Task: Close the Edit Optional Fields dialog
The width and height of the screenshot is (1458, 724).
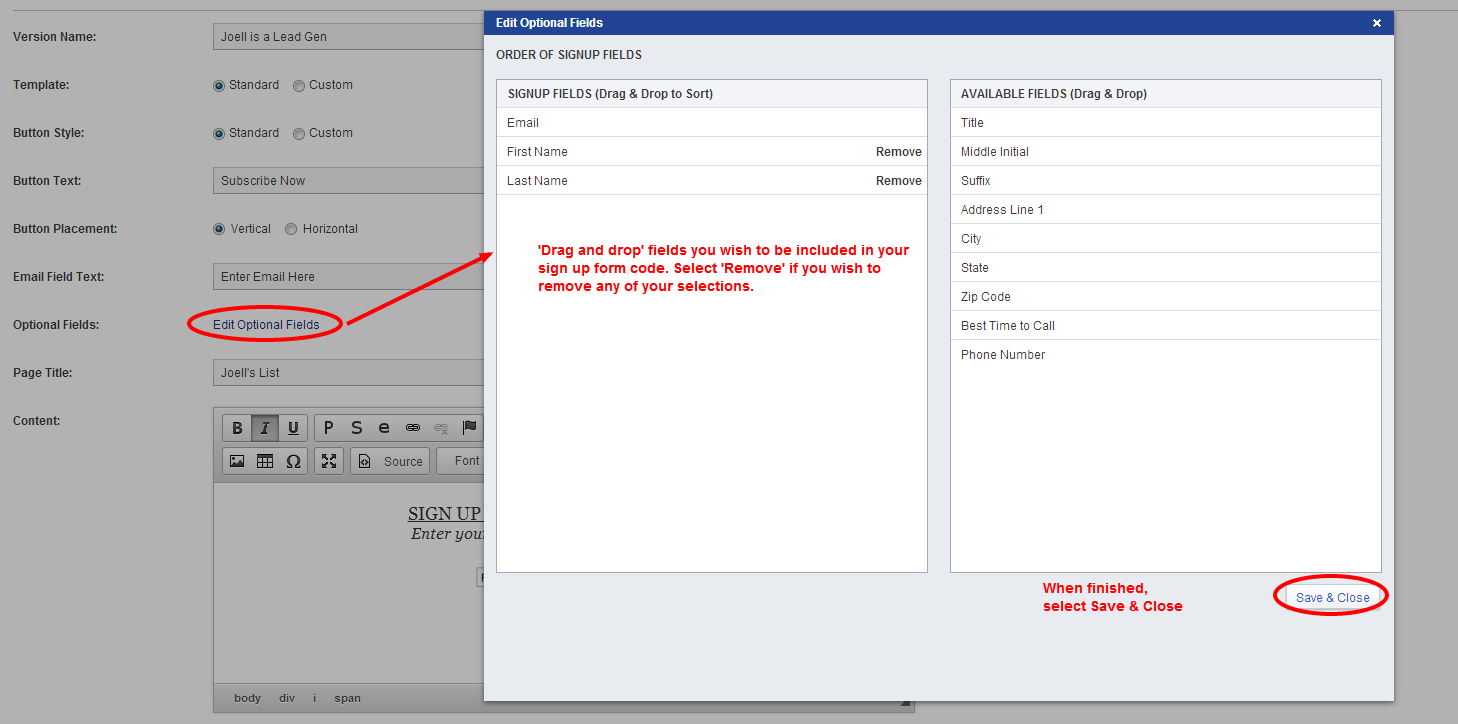Action: [1376, 23]
